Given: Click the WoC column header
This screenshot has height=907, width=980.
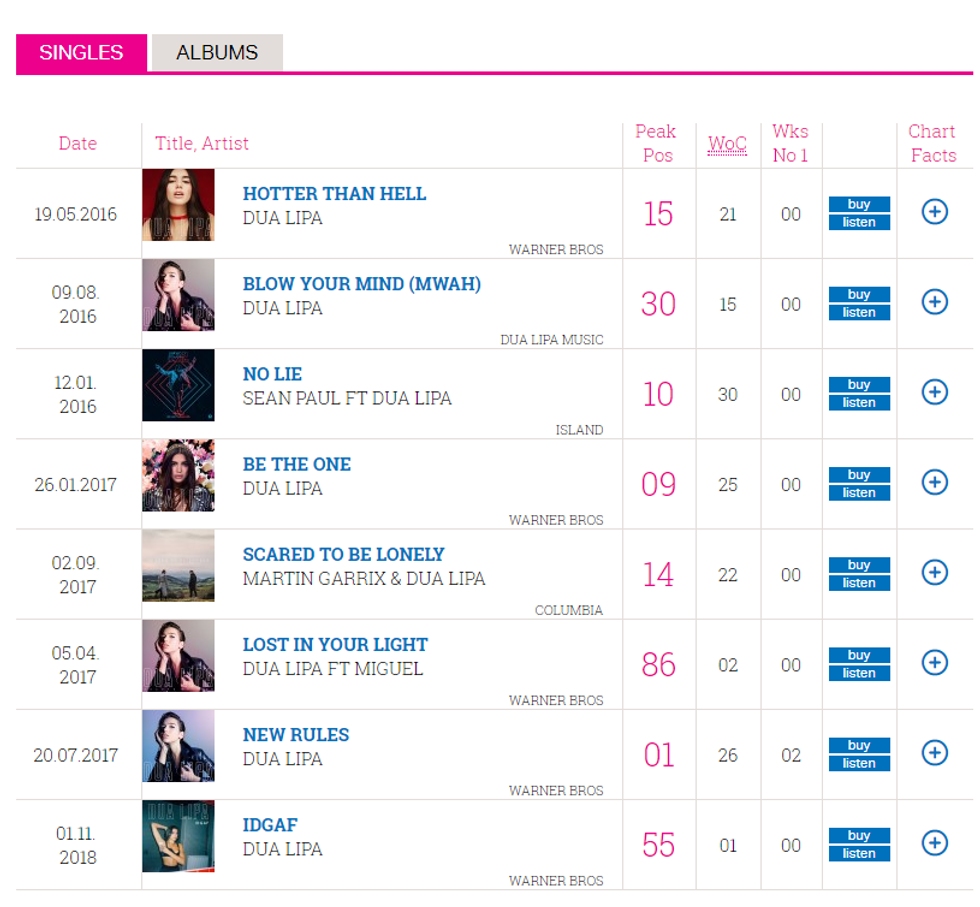Looking at the screenshot, I should tap(727, 144).
